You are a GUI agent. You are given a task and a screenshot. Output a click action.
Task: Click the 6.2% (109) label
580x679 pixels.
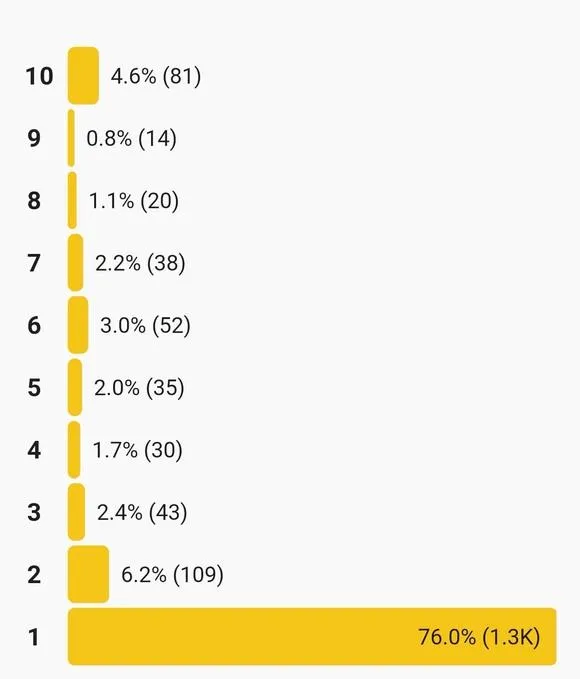172,575
